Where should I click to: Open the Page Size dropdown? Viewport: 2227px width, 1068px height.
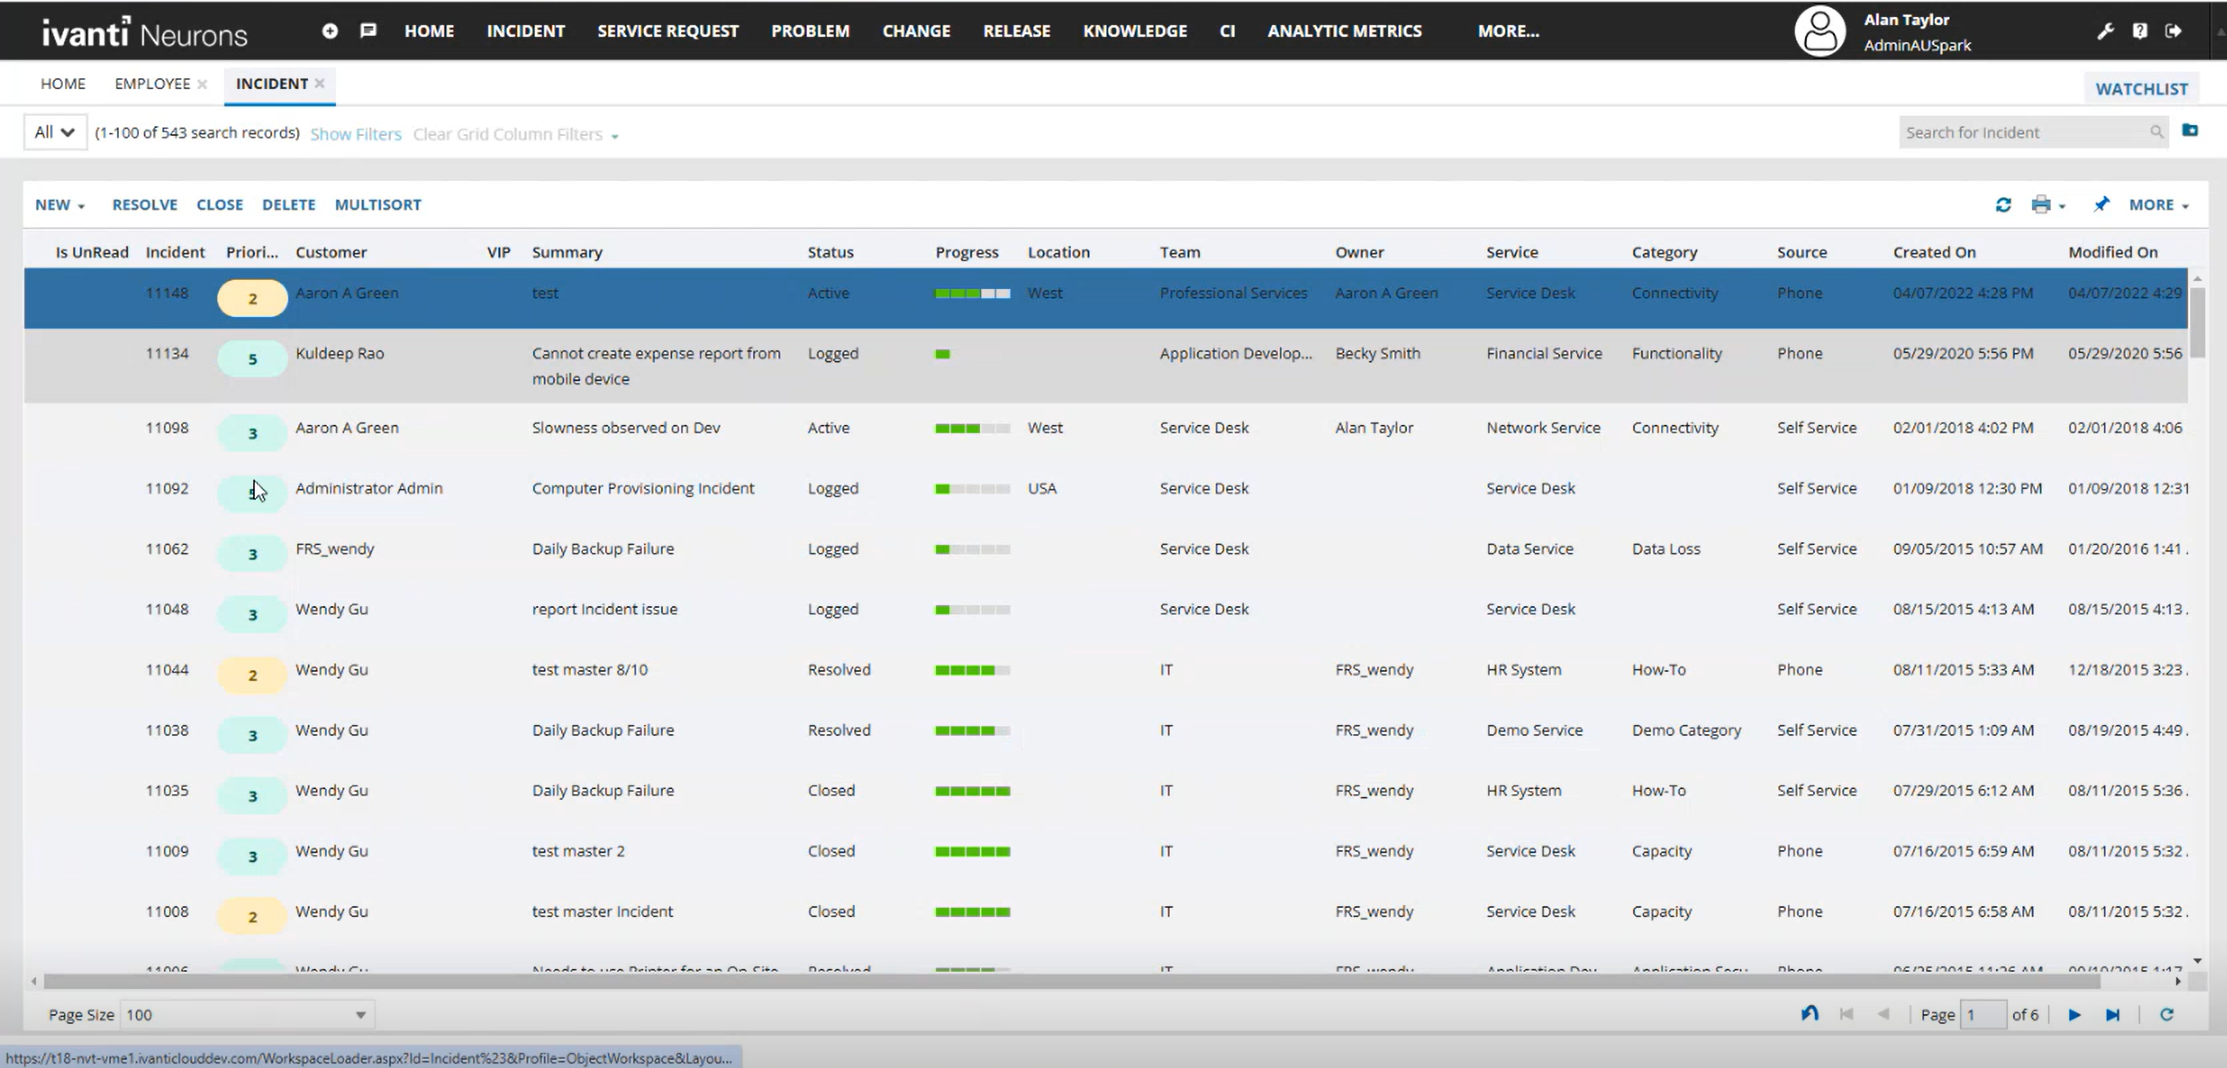245,1015
